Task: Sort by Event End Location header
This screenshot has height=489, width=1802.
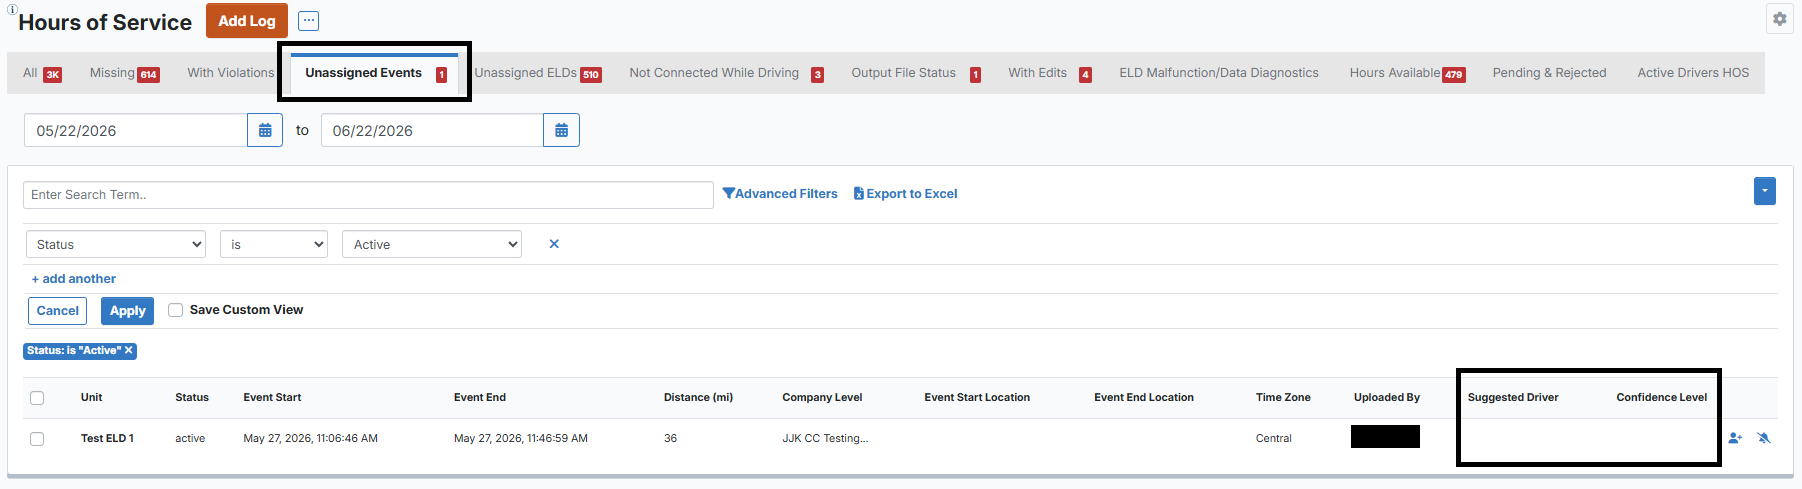Action: point(1144,398)
